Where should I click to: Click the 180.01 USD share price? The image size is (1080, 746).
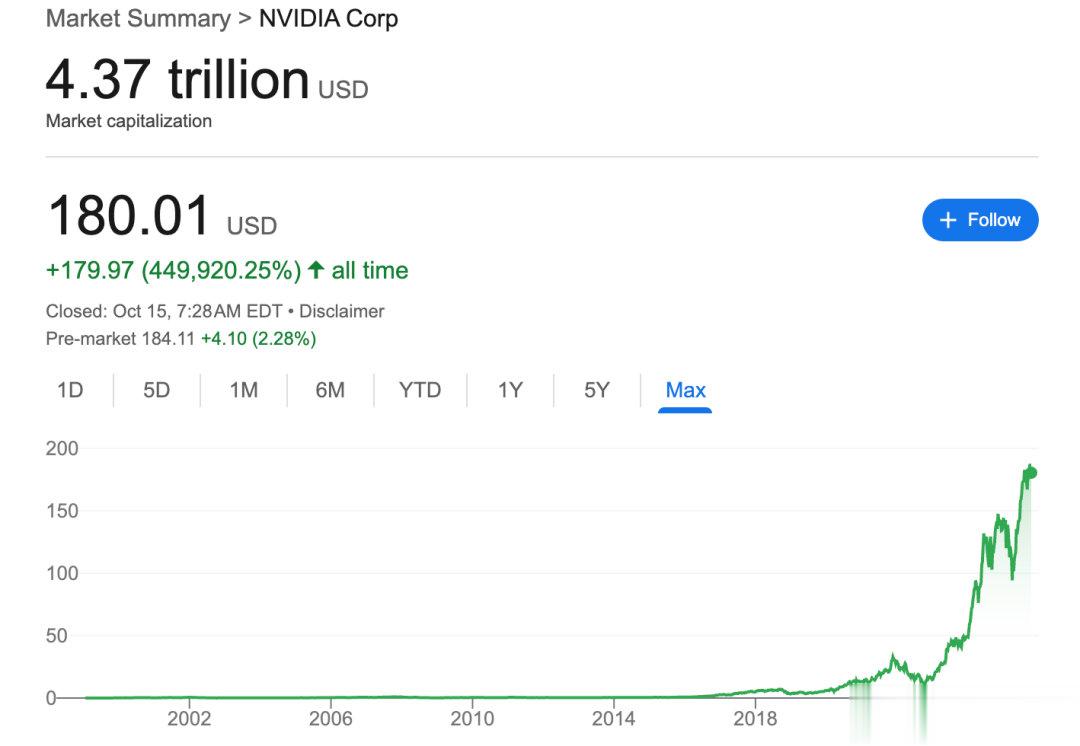[130, 216]
